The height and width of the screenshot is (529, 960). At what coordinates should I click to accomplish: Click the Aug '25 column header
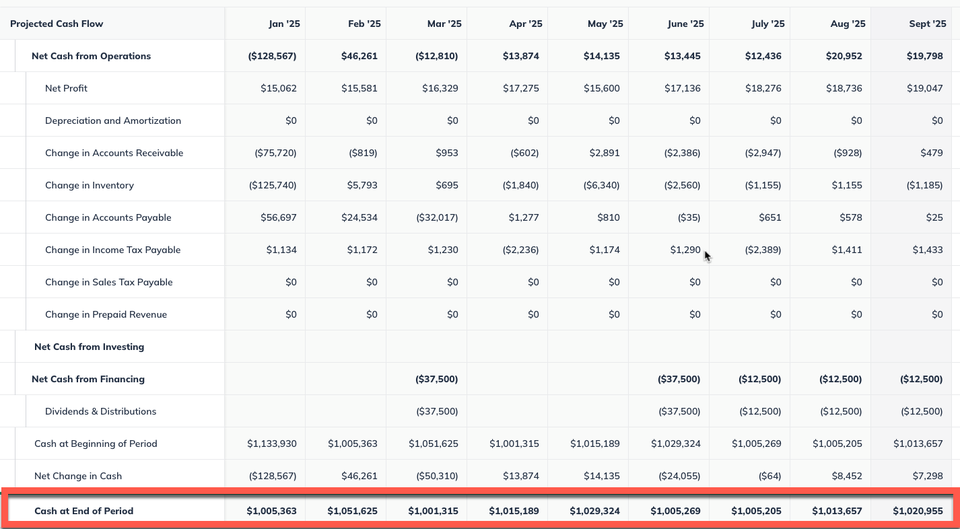click(849, 24)
